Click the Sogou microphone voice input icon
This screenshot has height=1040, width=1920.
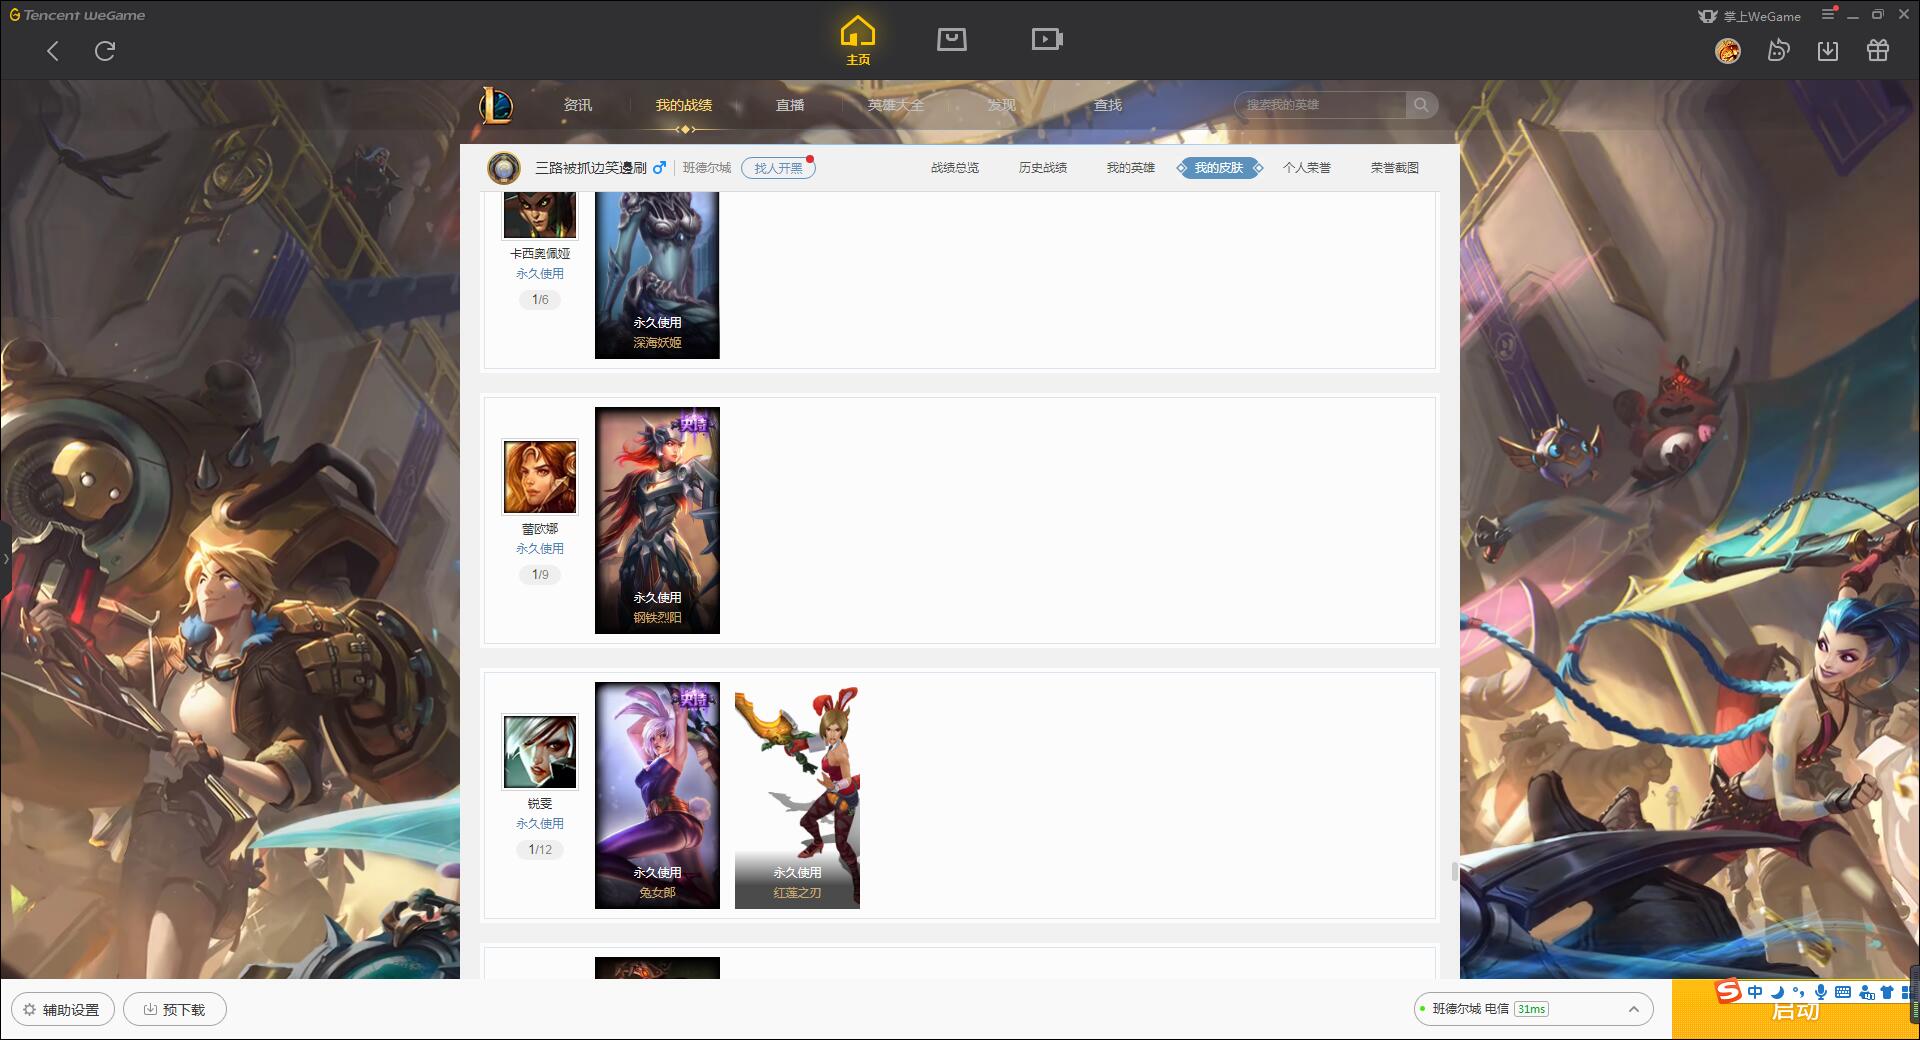[1821, 992]
